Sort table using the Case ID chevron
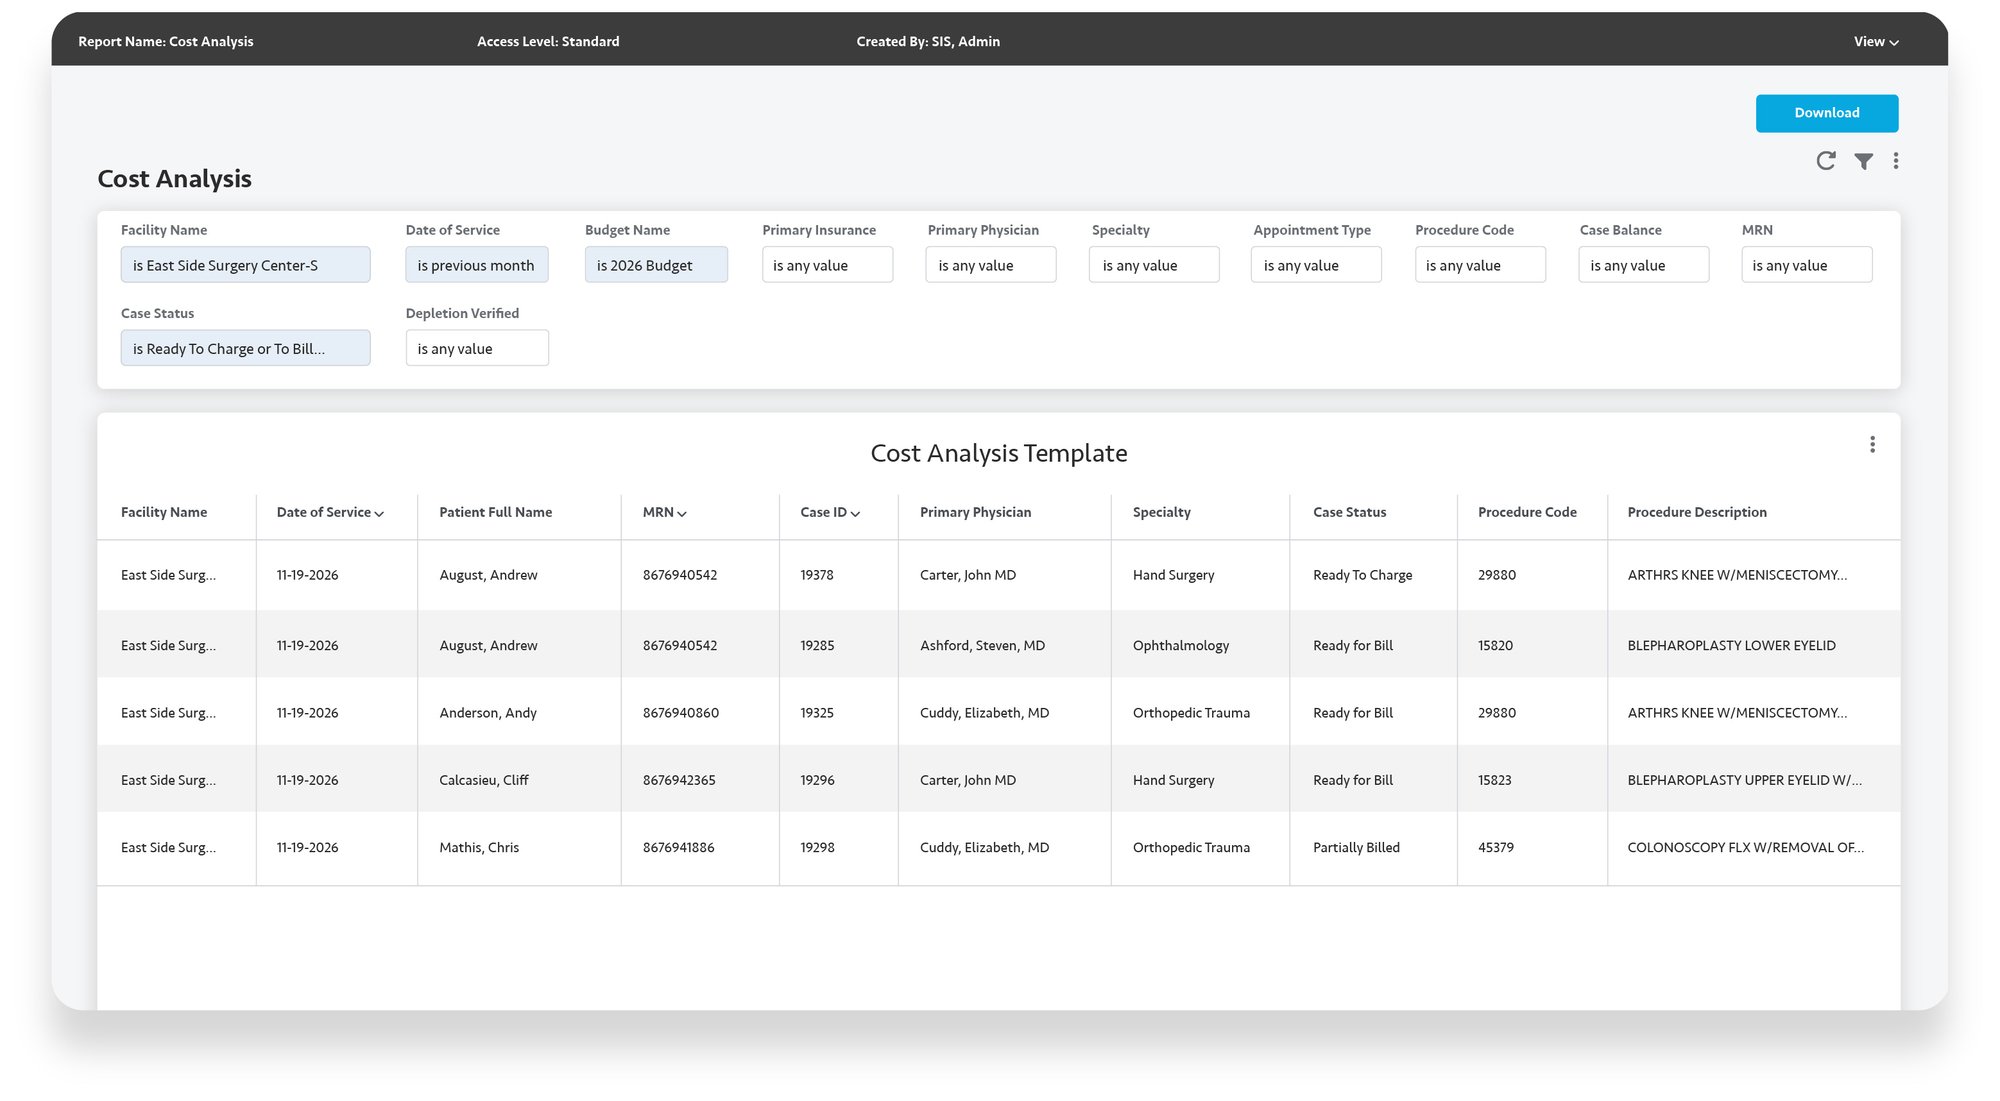 [x=858, y=513]
